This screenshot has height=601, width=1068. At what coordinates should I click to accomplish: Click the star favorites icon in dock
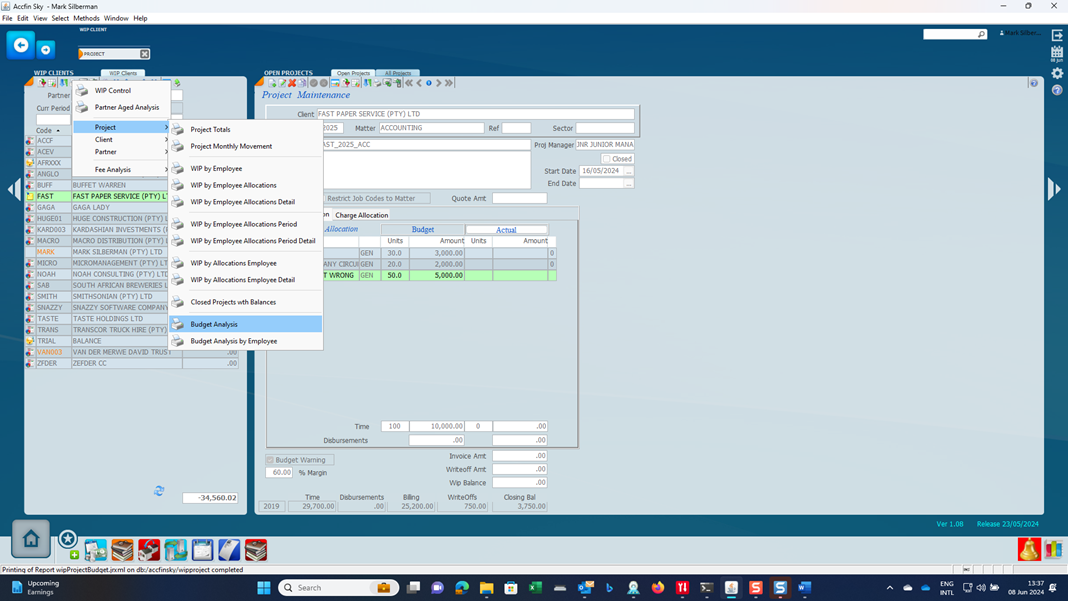[68, 540]
